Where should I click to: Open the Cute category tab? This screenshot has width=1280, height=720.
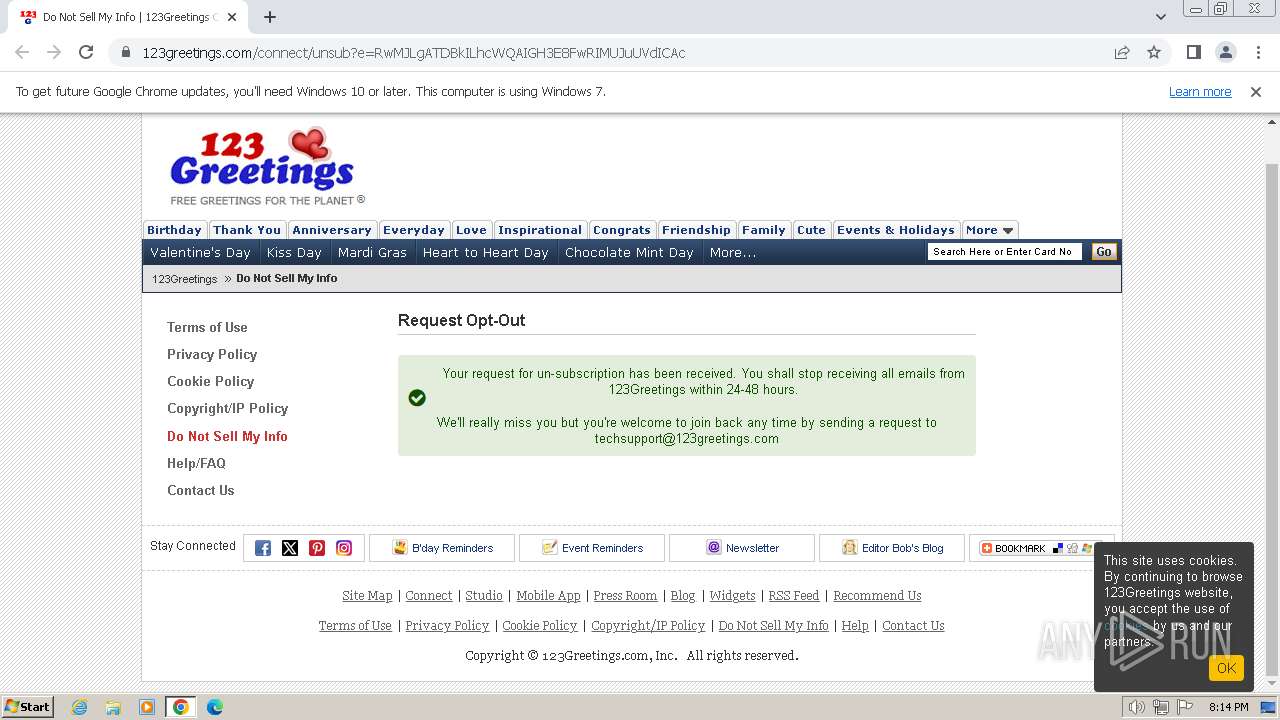click(x=812, y=230)
